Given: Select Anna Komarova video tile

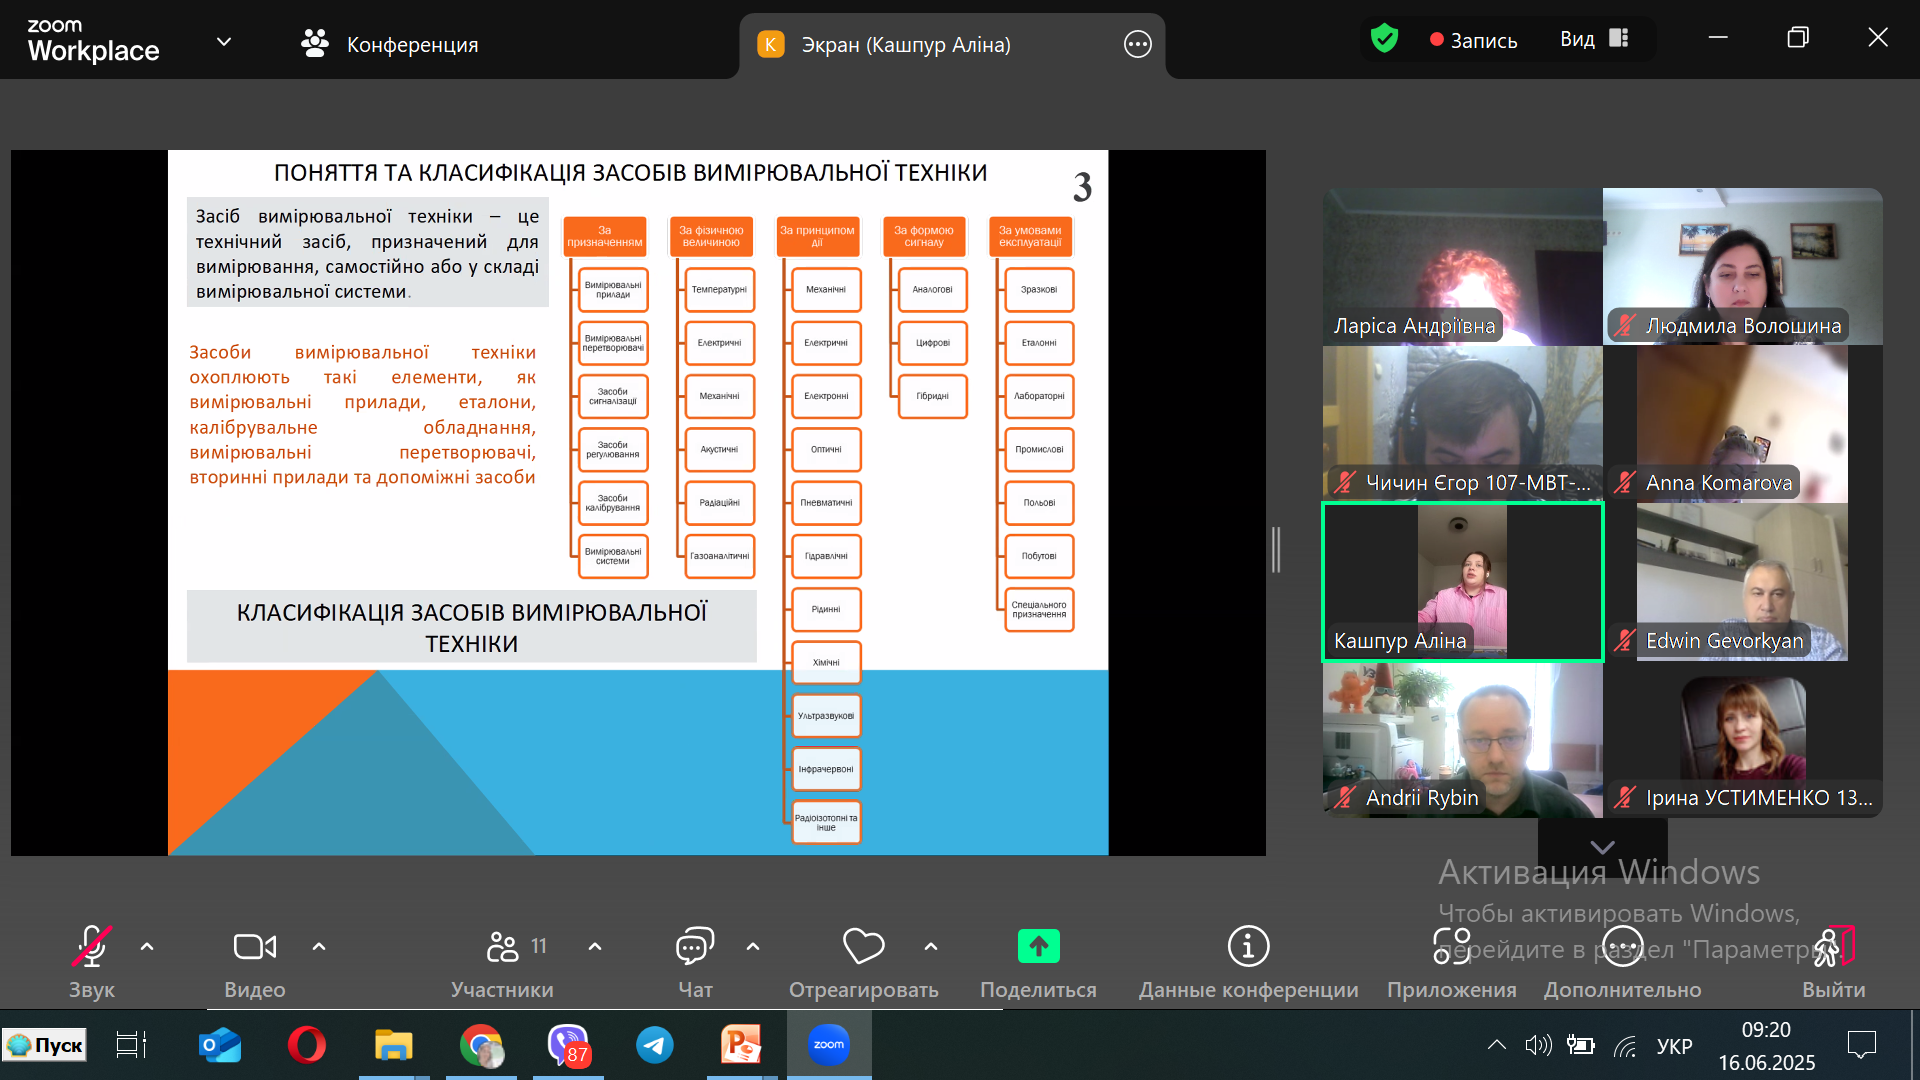Looking at the screenshot, I should (1742, 424).
